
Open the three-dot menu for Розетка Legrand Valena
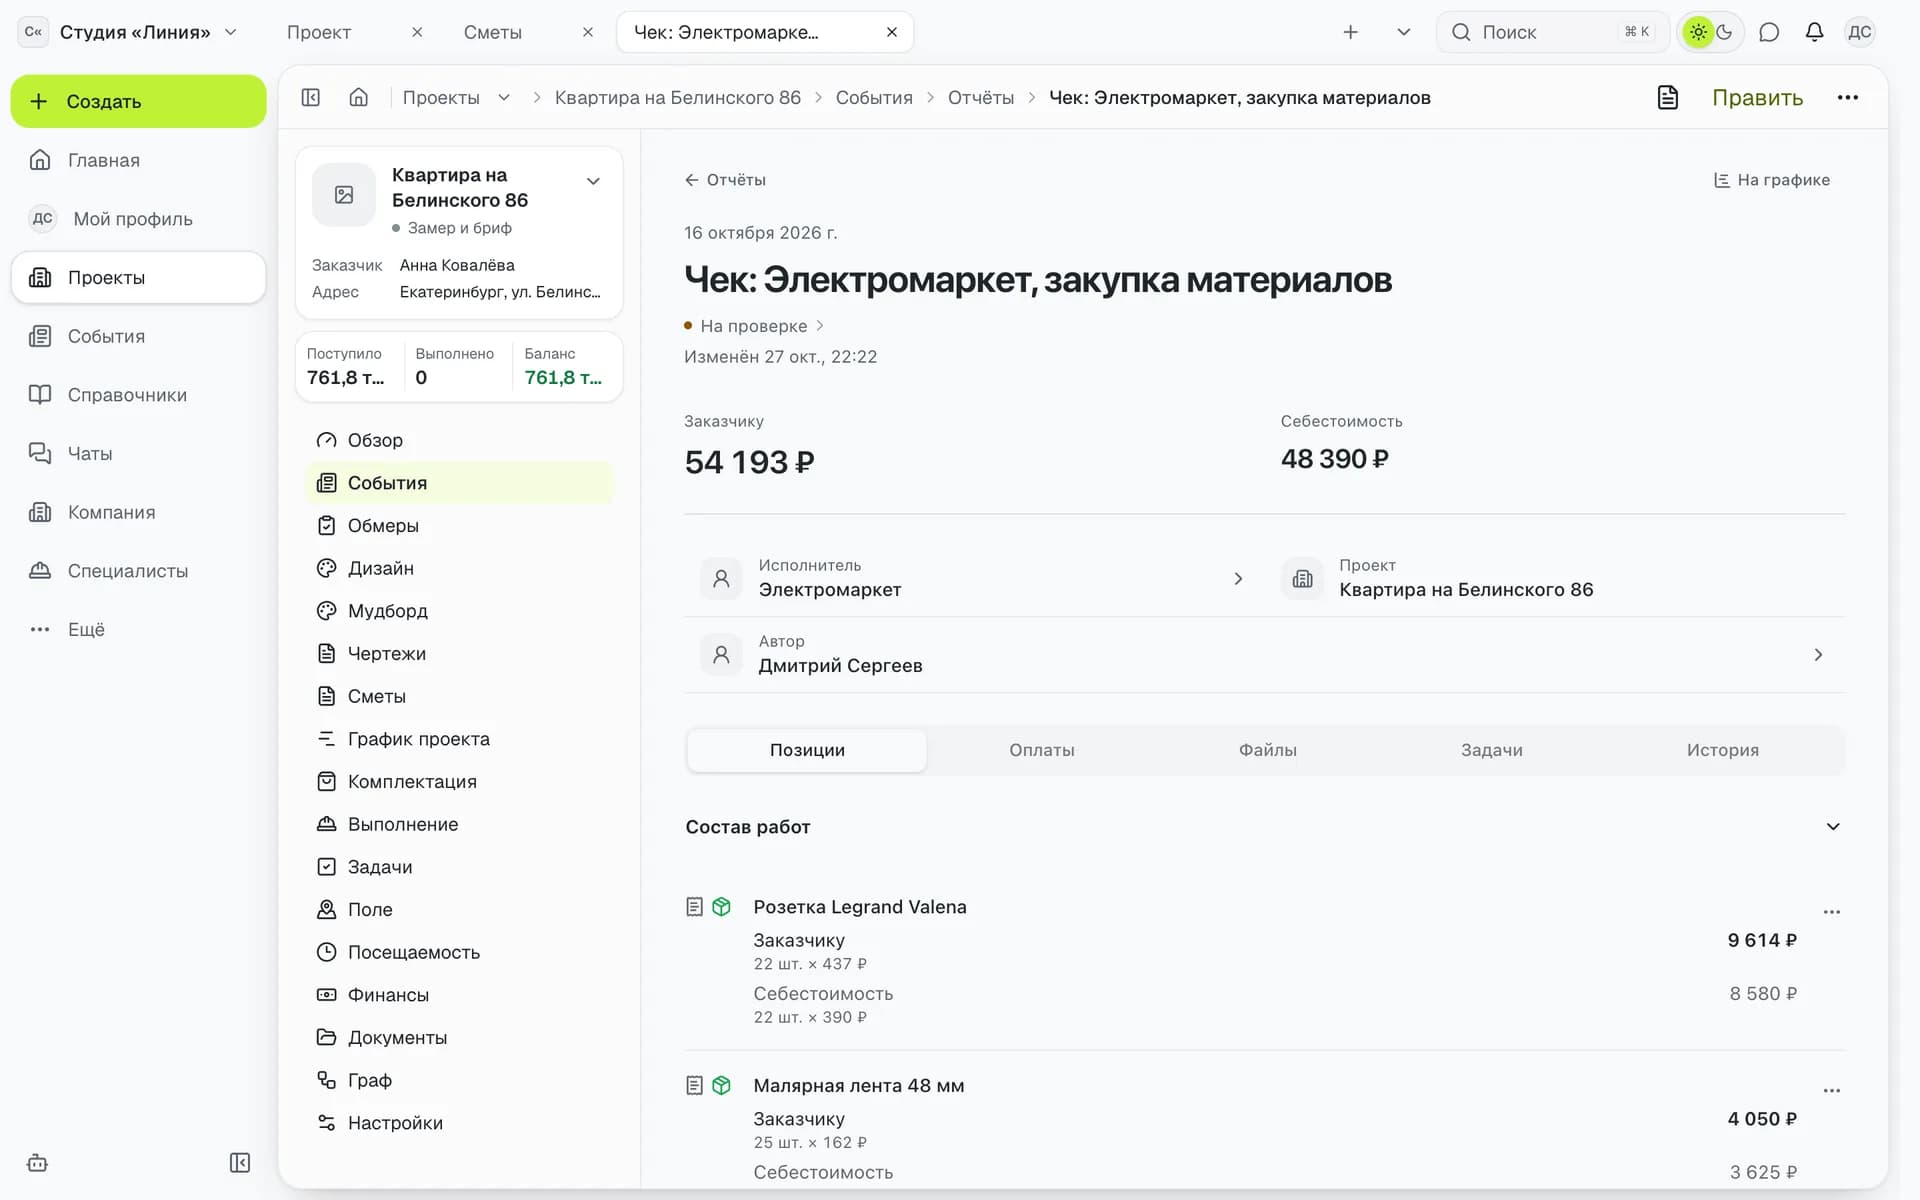[1831, 912]
